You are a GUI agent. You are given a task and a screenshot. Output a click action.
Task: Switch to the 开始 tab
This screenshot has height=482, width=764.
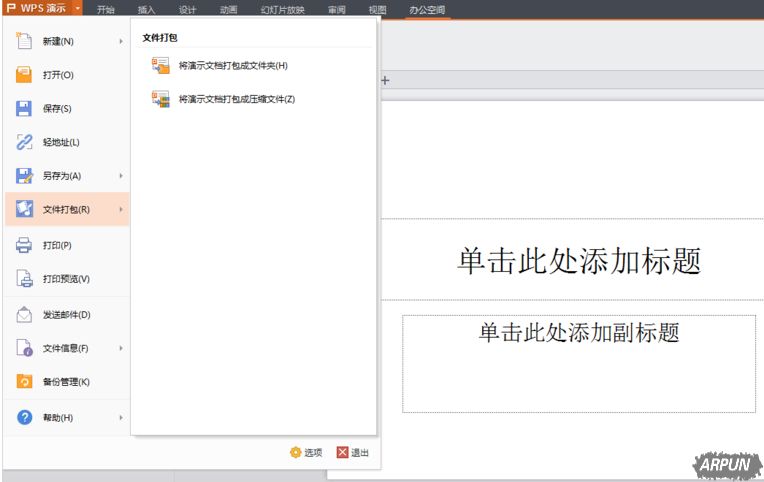click(x=105, y=10)
